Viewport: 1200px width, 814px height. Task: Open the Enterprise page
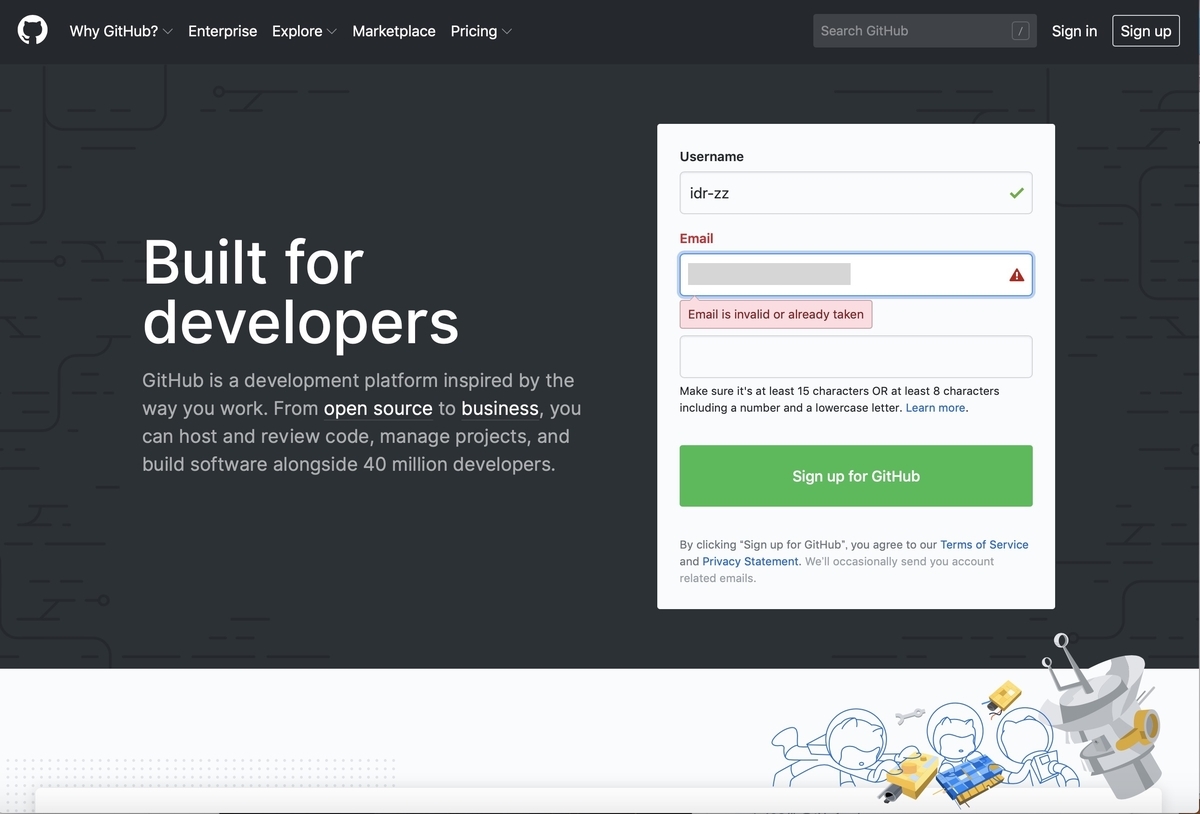point(222,31)
